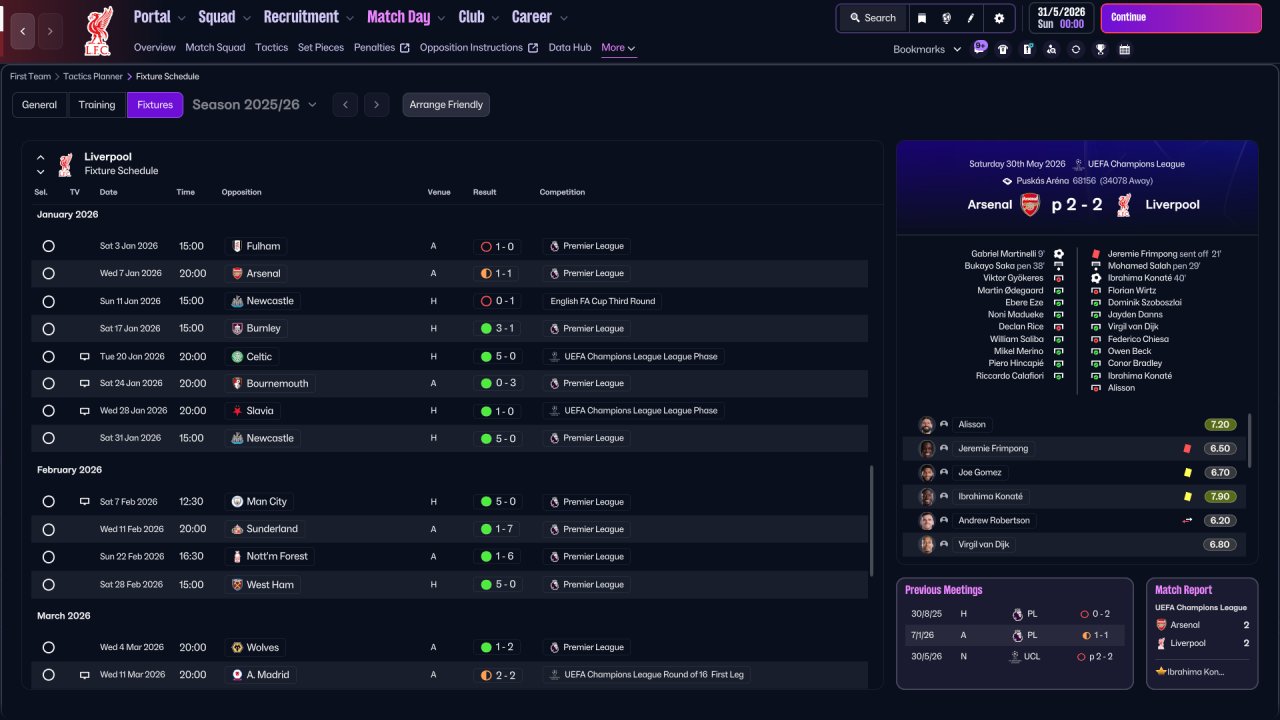Go to next season with right arrow
1280x720 pixels.
point(376,105)
